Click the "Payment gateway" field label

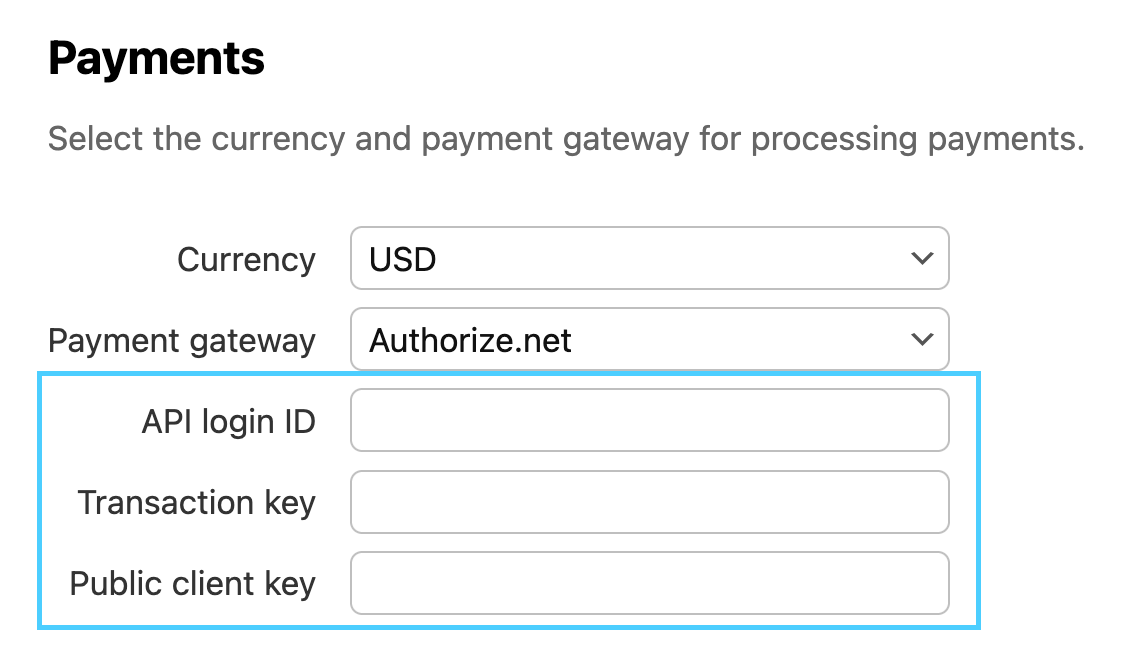coord(182,341)
